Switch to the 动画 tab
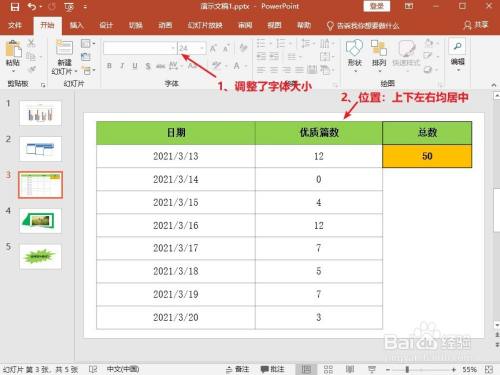500x375 pixels. pos(165,25)
